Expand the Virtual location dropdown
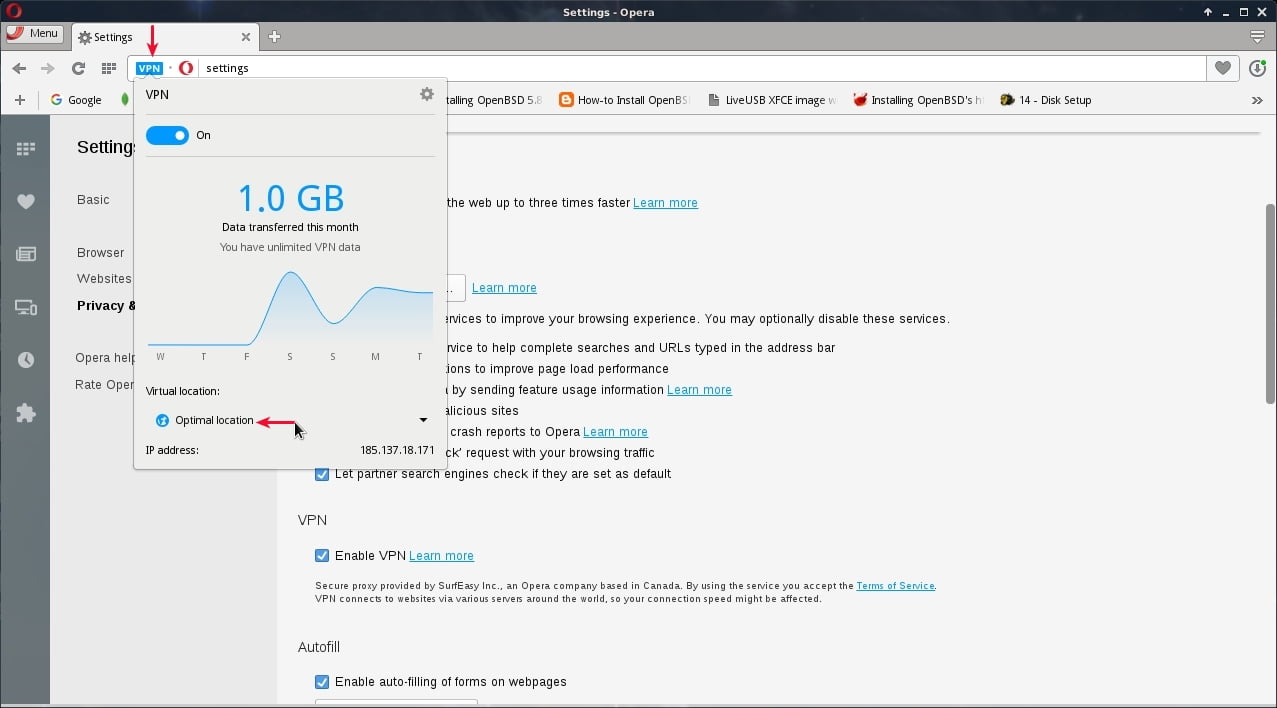Screen dimensions: 1277x708 click(290, 420)
